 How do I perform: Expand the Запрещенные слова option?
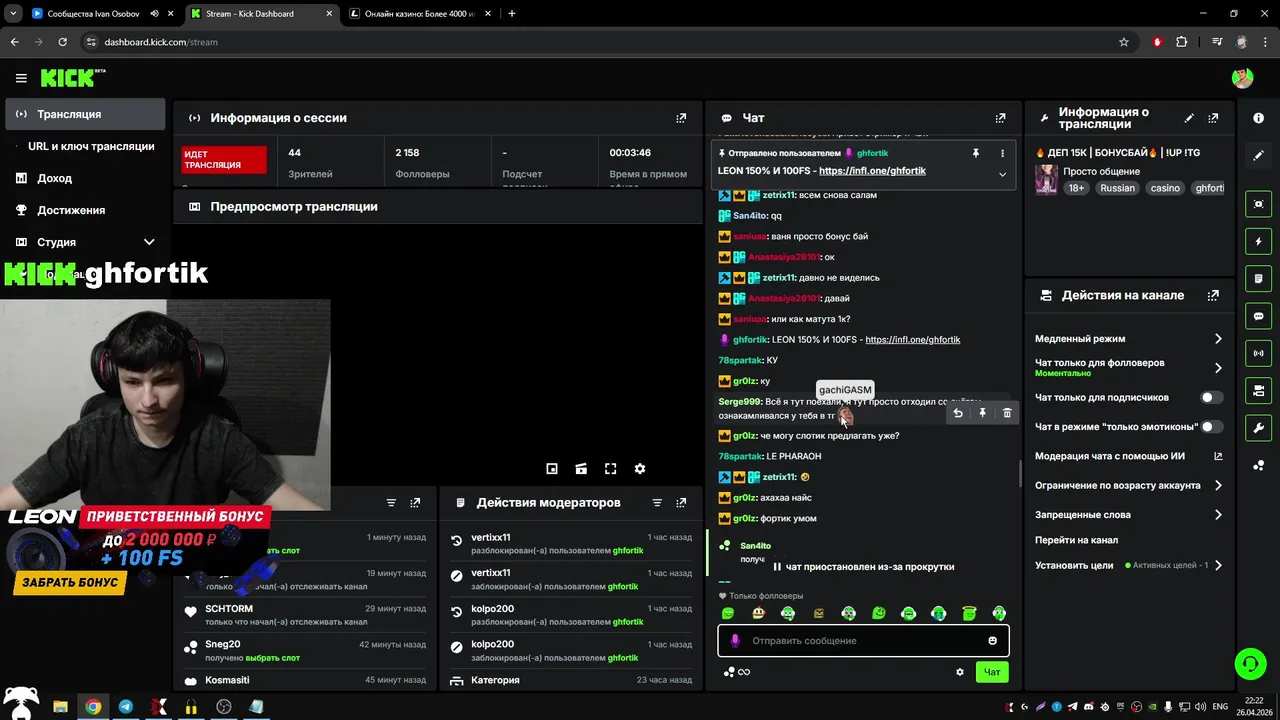click(1128, 515)
